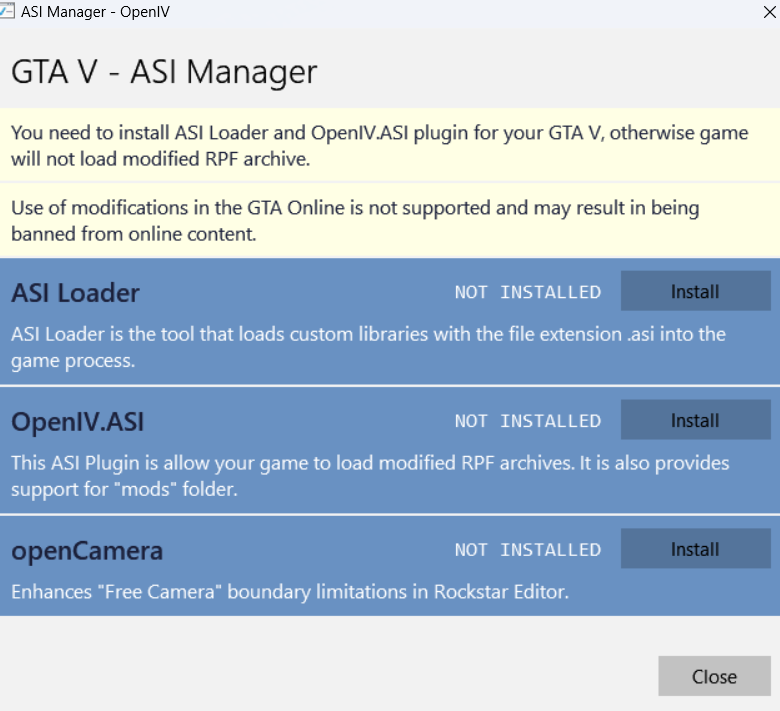Click the OpenIV.ASI description about RPF archives

(x=370, y=475)
